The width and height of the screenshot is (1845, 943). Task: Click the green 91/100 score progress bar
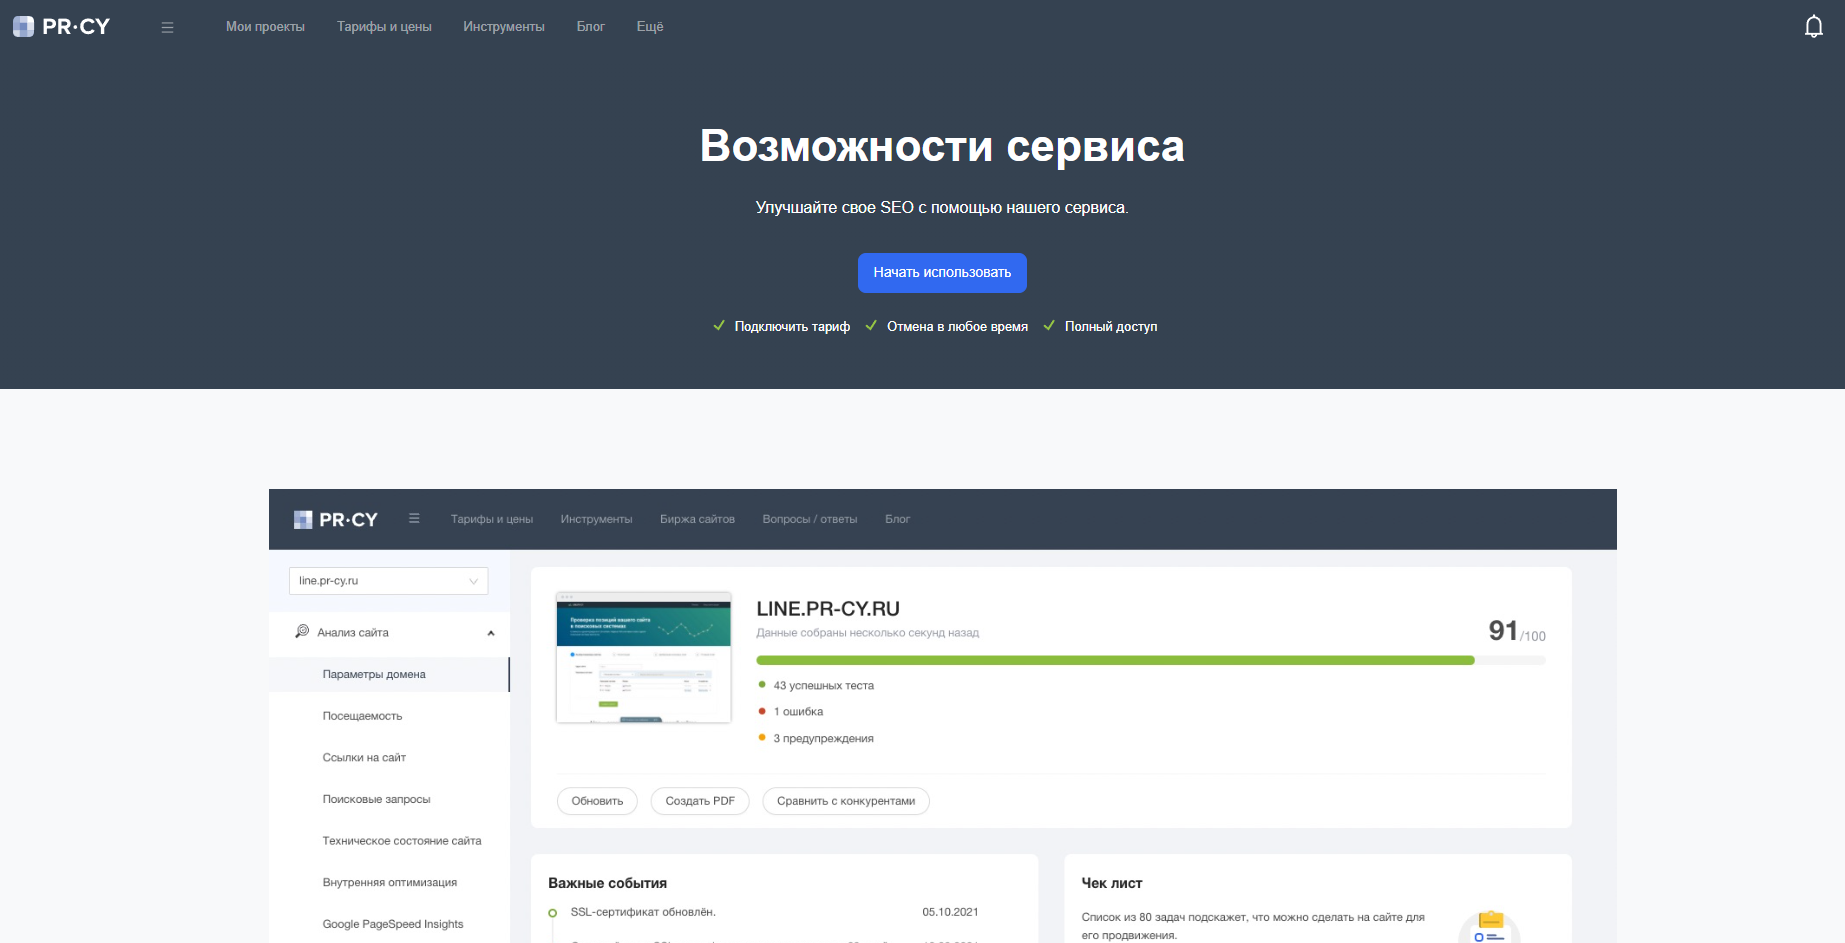pos(1114,660)
